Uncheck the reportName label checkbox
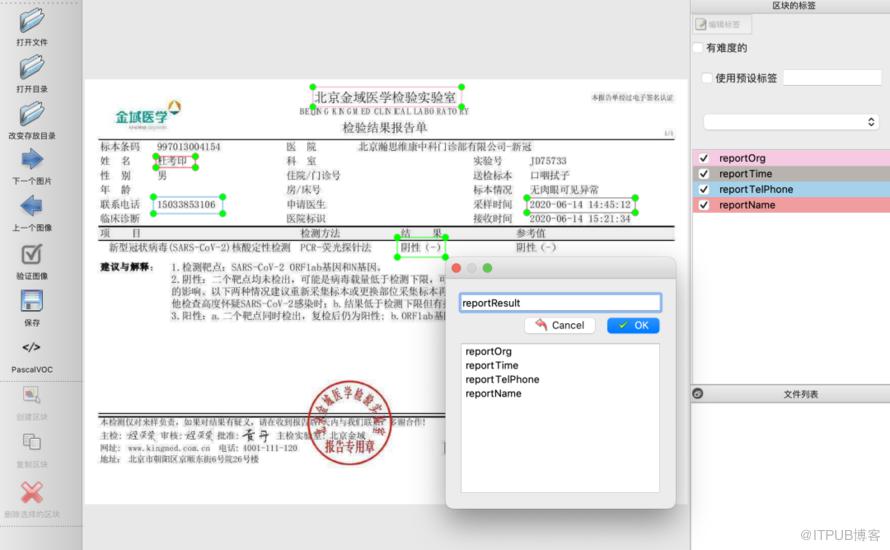 click(x=704, y=205)
